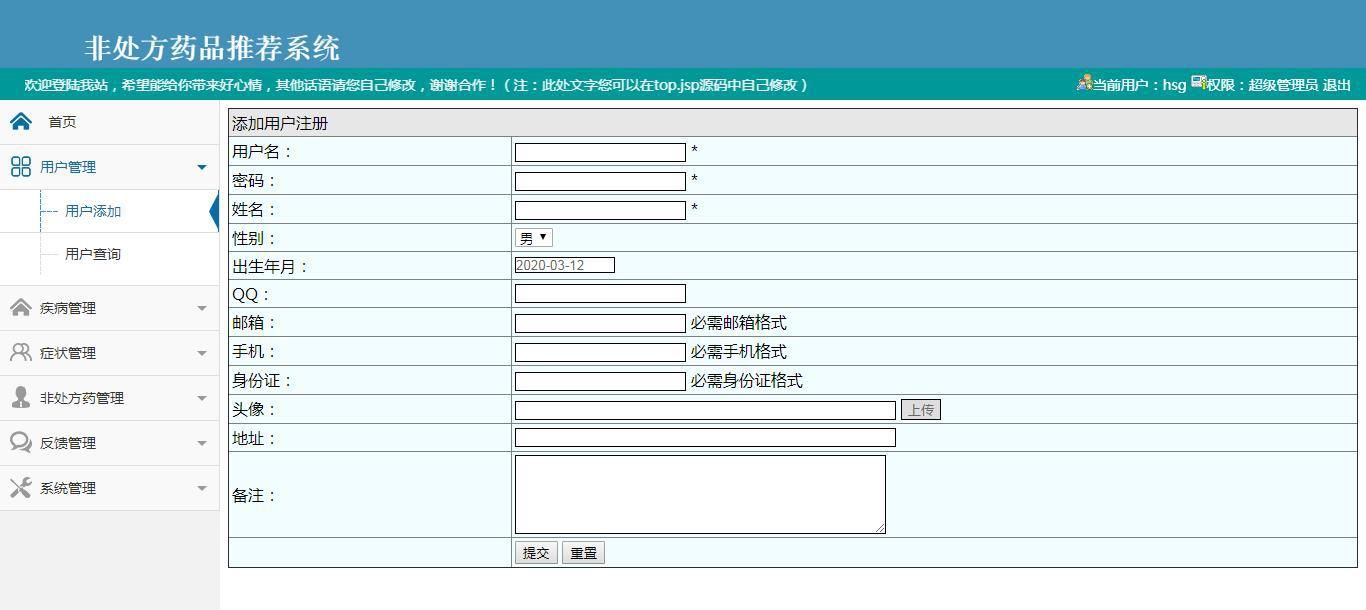Click the 重置 reset button
The height and width of the screenshot is (610, 1366).
(583, 553)
